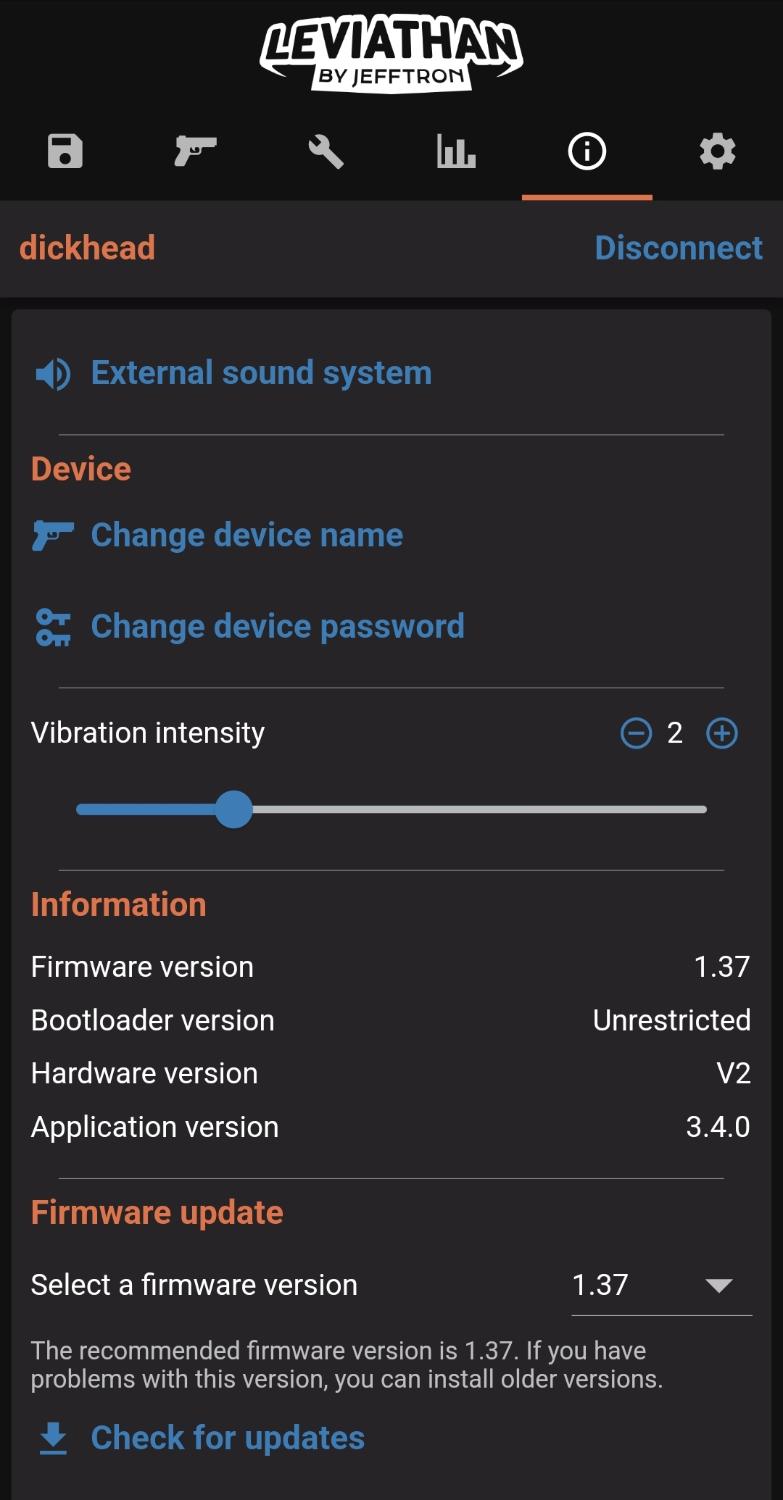Open External sound system settings
Screen dimensions: 783x1500
(261, 373)
